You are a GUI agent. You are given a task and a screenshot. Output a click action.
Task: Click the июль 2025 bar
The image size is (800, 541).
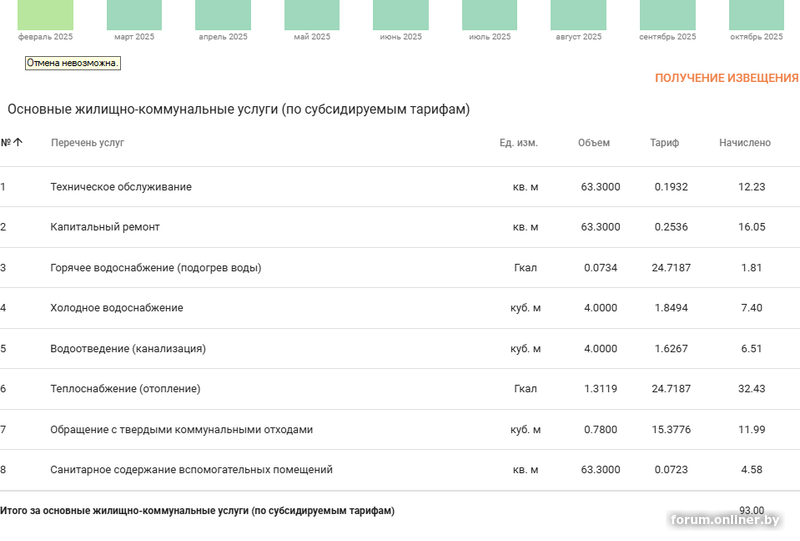(490, 15)
